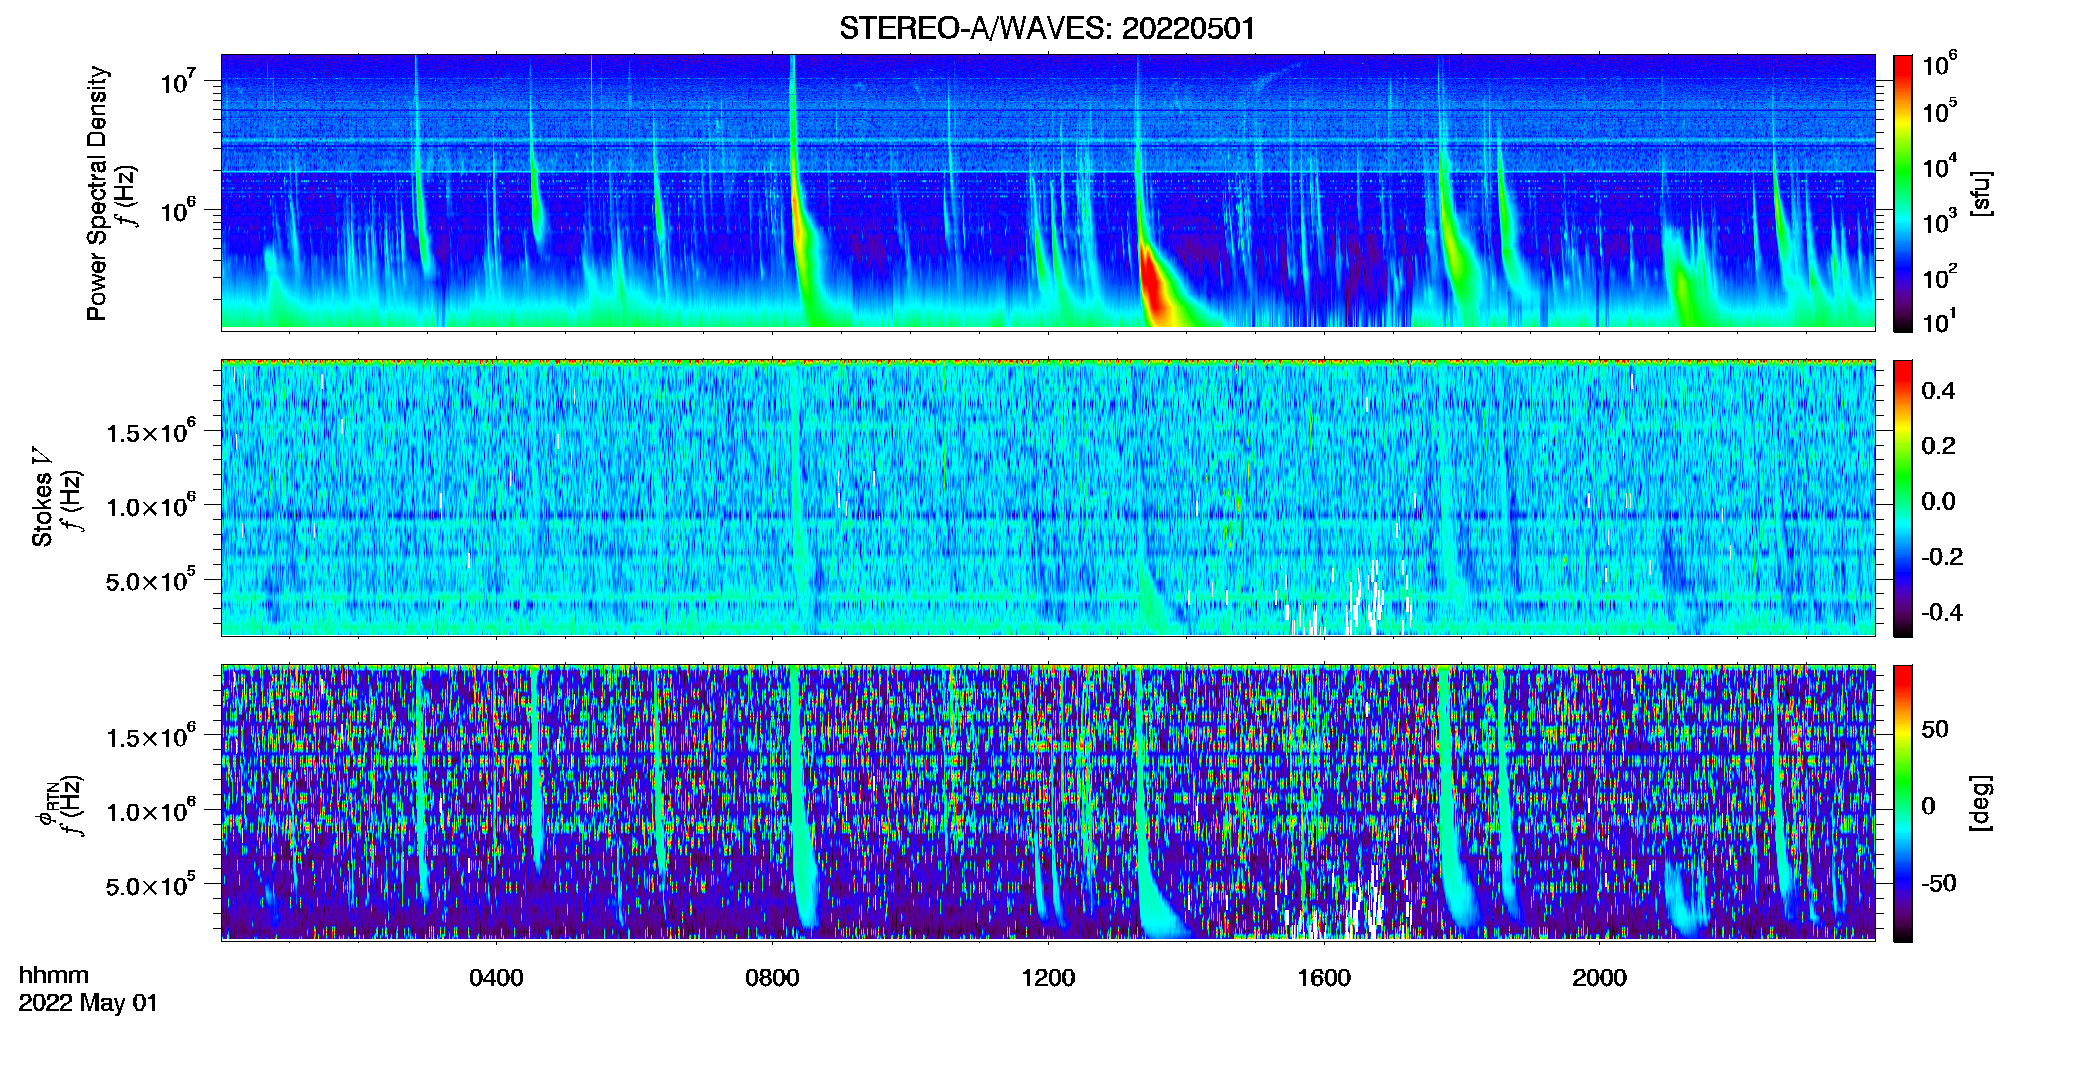Image resolution: width=2096 pixels, height=1080 pixels.
Task: Click the [deg] colorbar unit label
Action: point(1980,803)
